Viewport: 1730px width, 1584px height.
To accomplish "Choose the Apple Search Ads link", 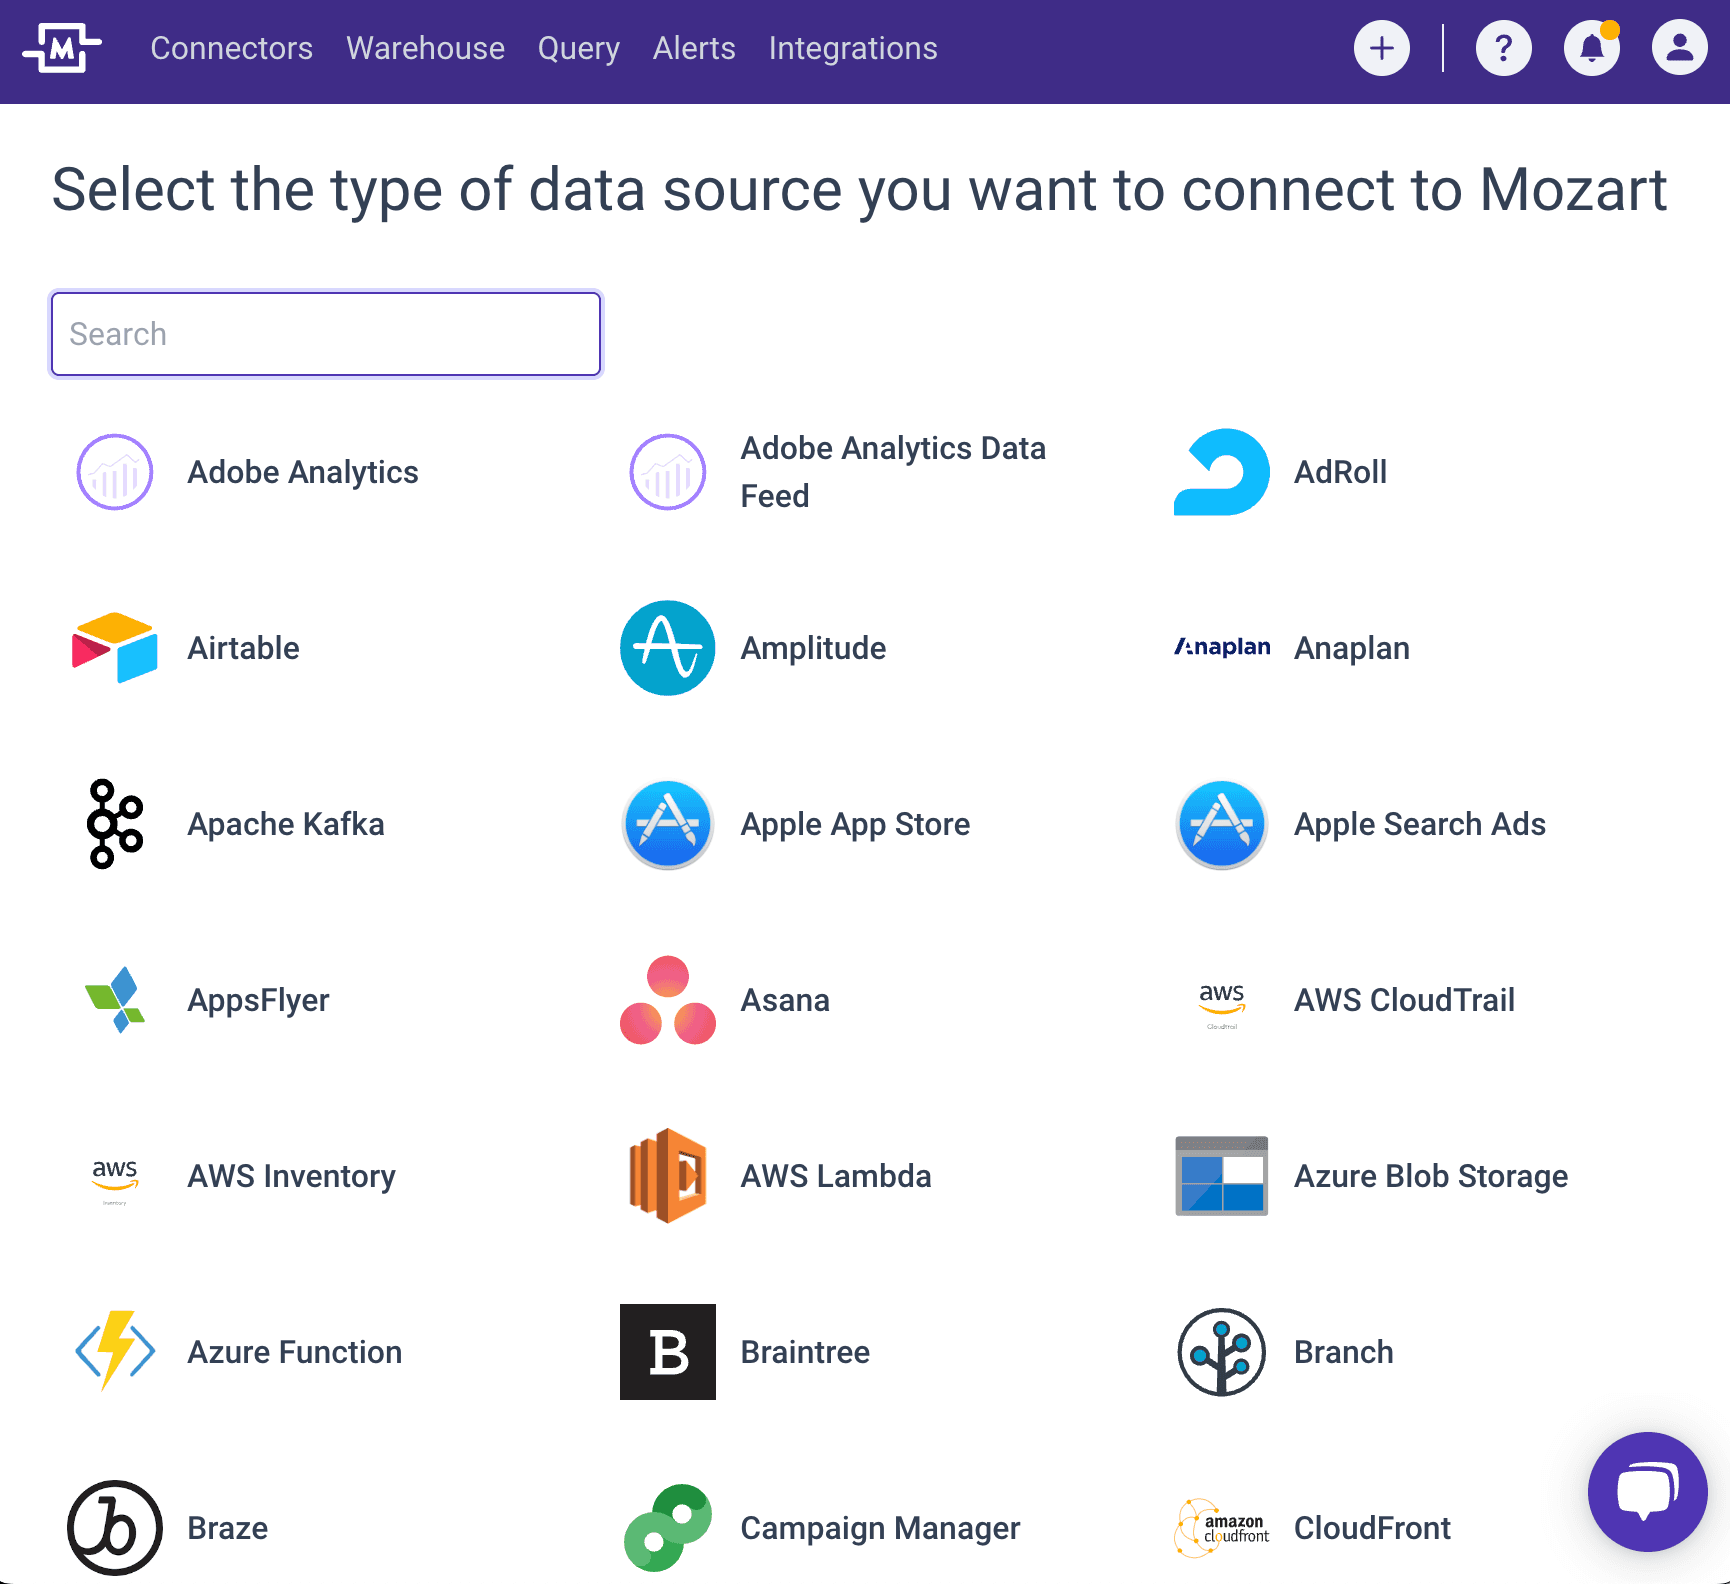I will point(1420,824).
